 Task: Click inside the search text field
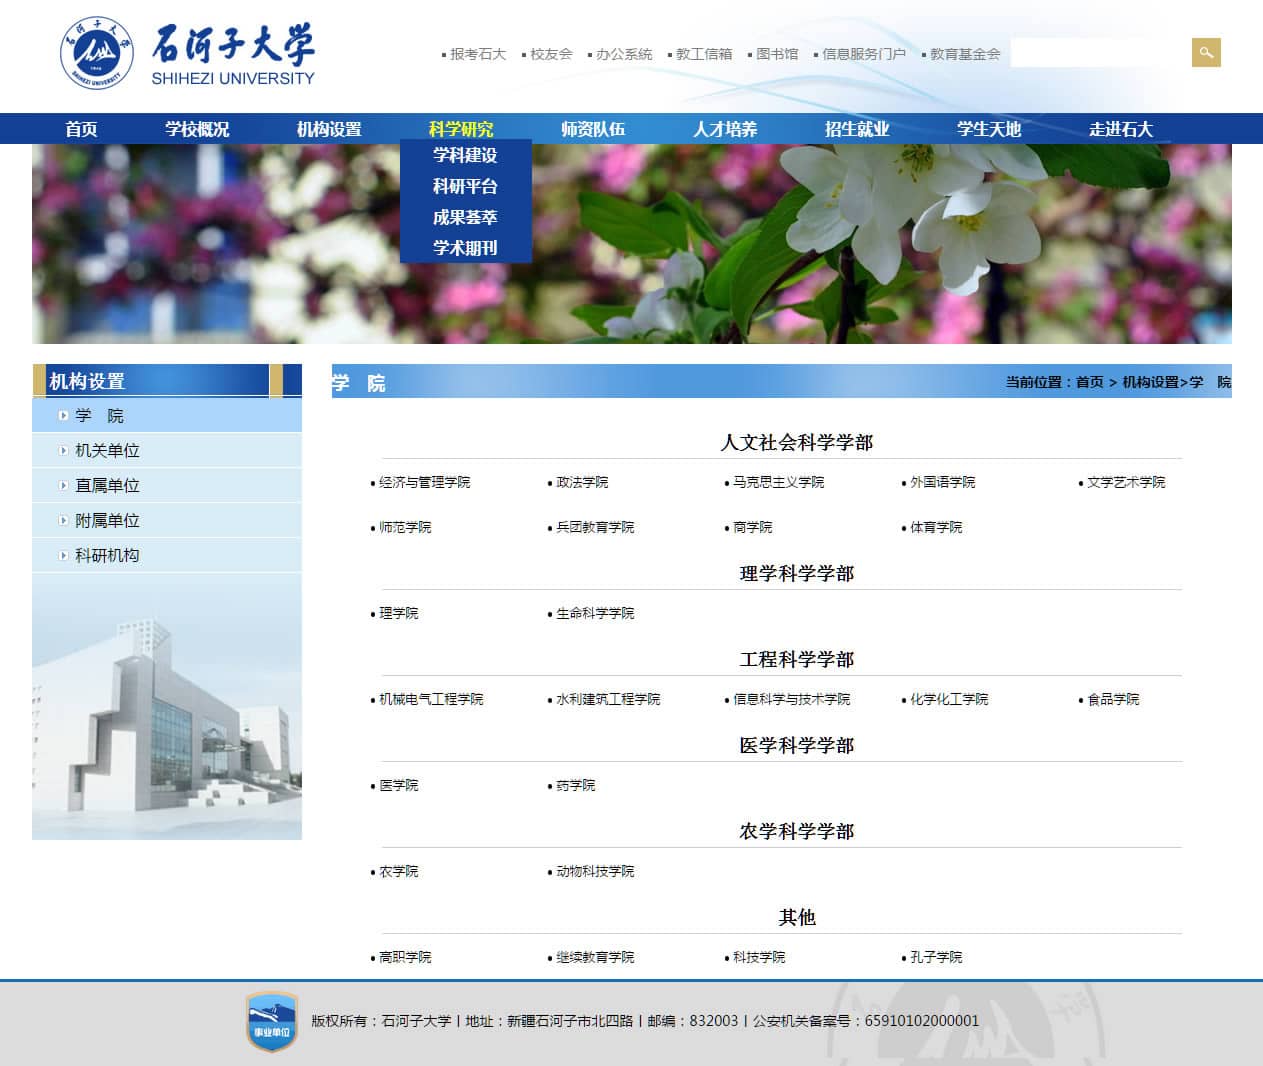(x=1100, y=53)
